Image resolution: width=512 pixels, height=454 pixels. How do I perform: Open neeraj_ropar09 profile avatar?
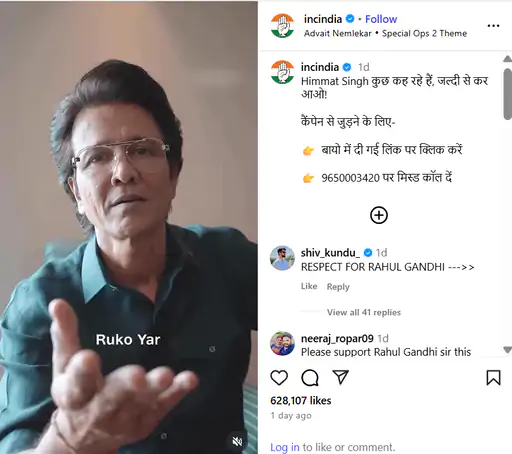tap(282, 344)
